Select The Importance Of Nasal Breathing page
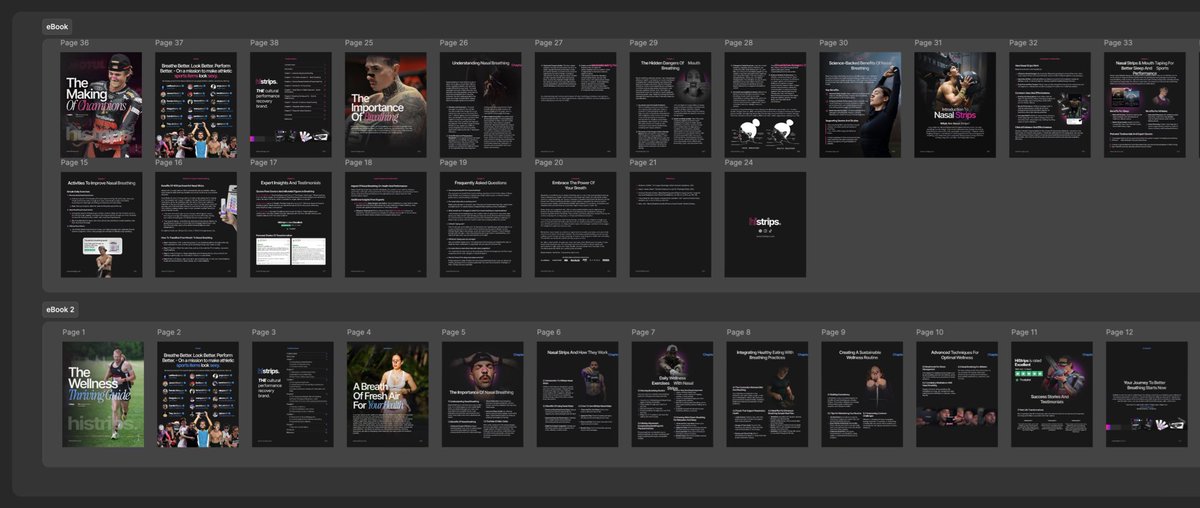Viewport: 1200px width, 508px height. tap(483, 394)
